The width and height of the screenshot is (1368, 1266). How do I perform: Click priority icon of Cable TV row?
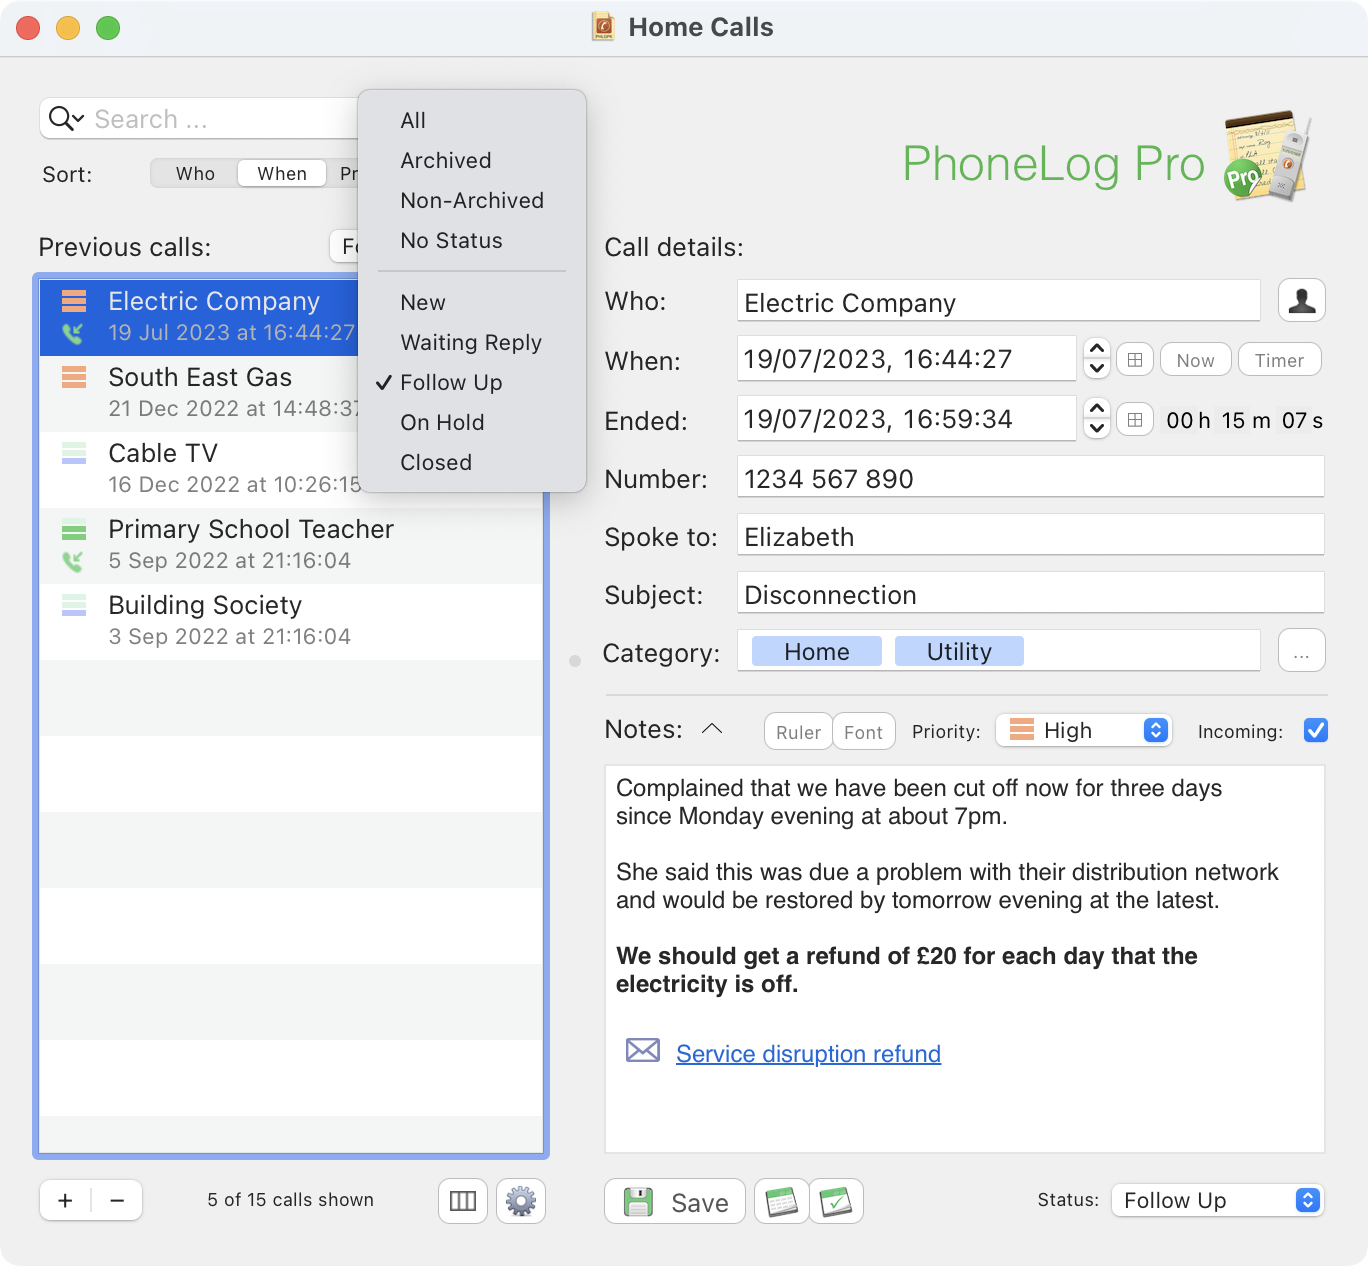pyautogui.click(x=74, y=453)
